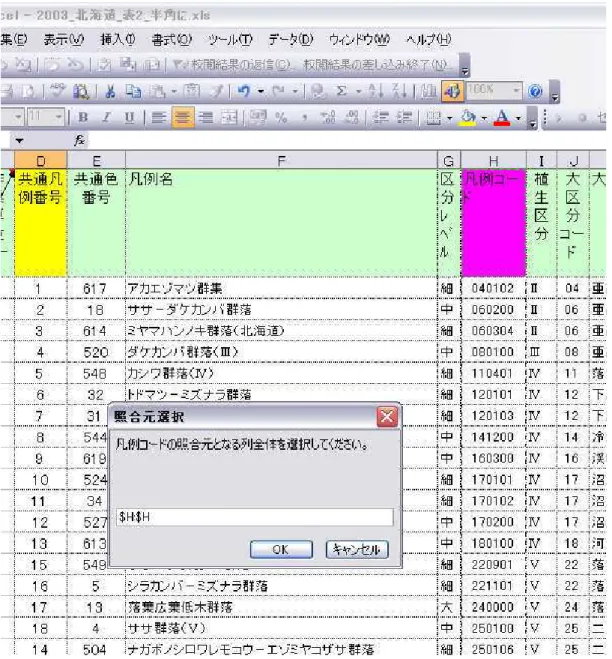Click the Spelling check icon
This screenshot has width=612, height=659.
click(x=58, y=91)
